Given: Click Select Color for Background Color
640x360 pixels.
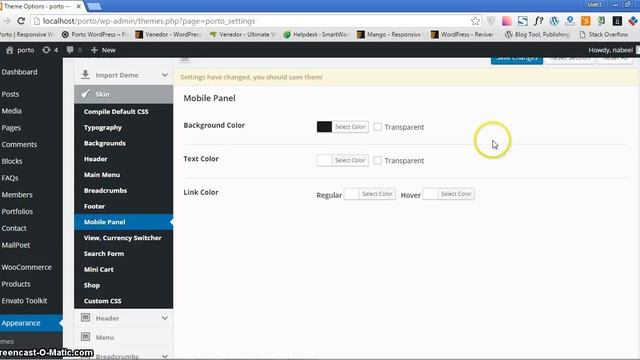Looking at the screenshot, I should pos(350,127).
